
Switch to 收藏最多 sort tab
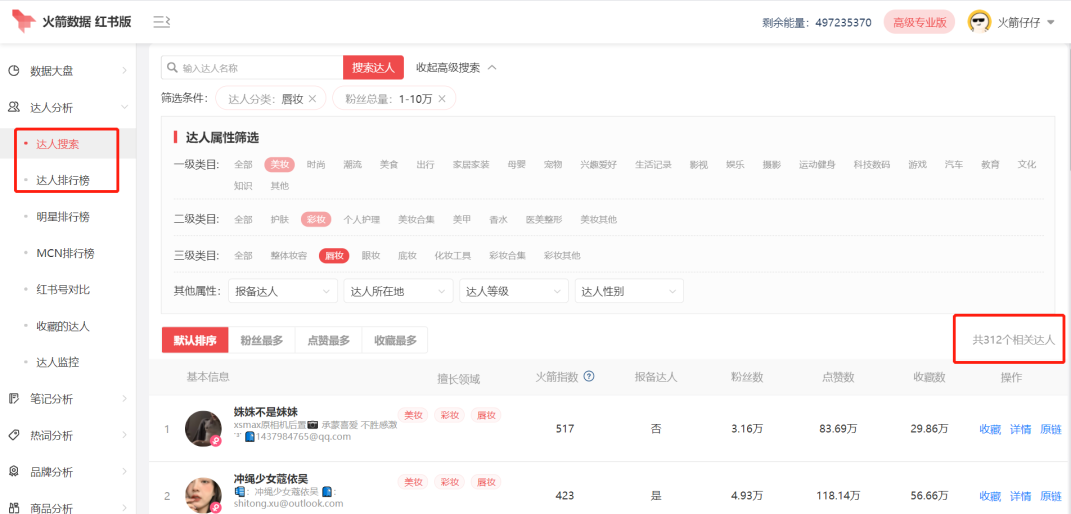(395, 340)
